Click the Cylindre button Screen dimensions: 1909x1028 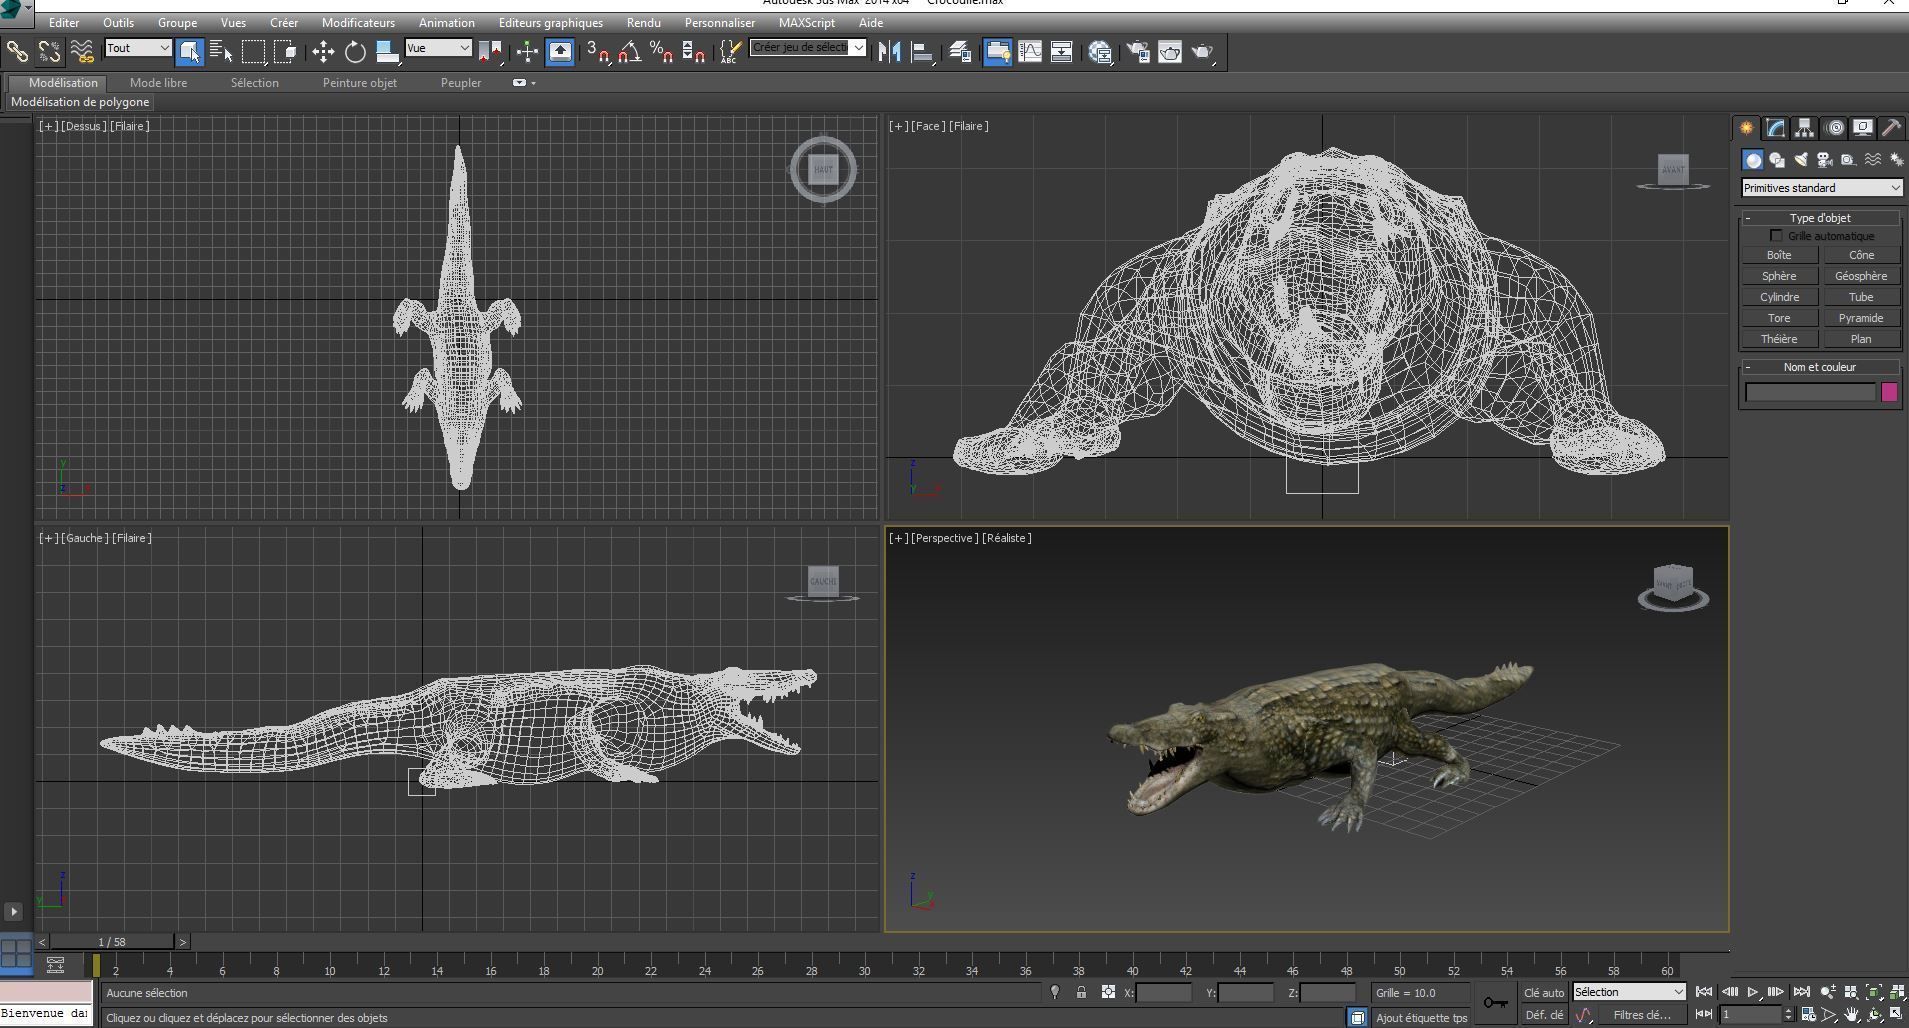pos(1779,297)
